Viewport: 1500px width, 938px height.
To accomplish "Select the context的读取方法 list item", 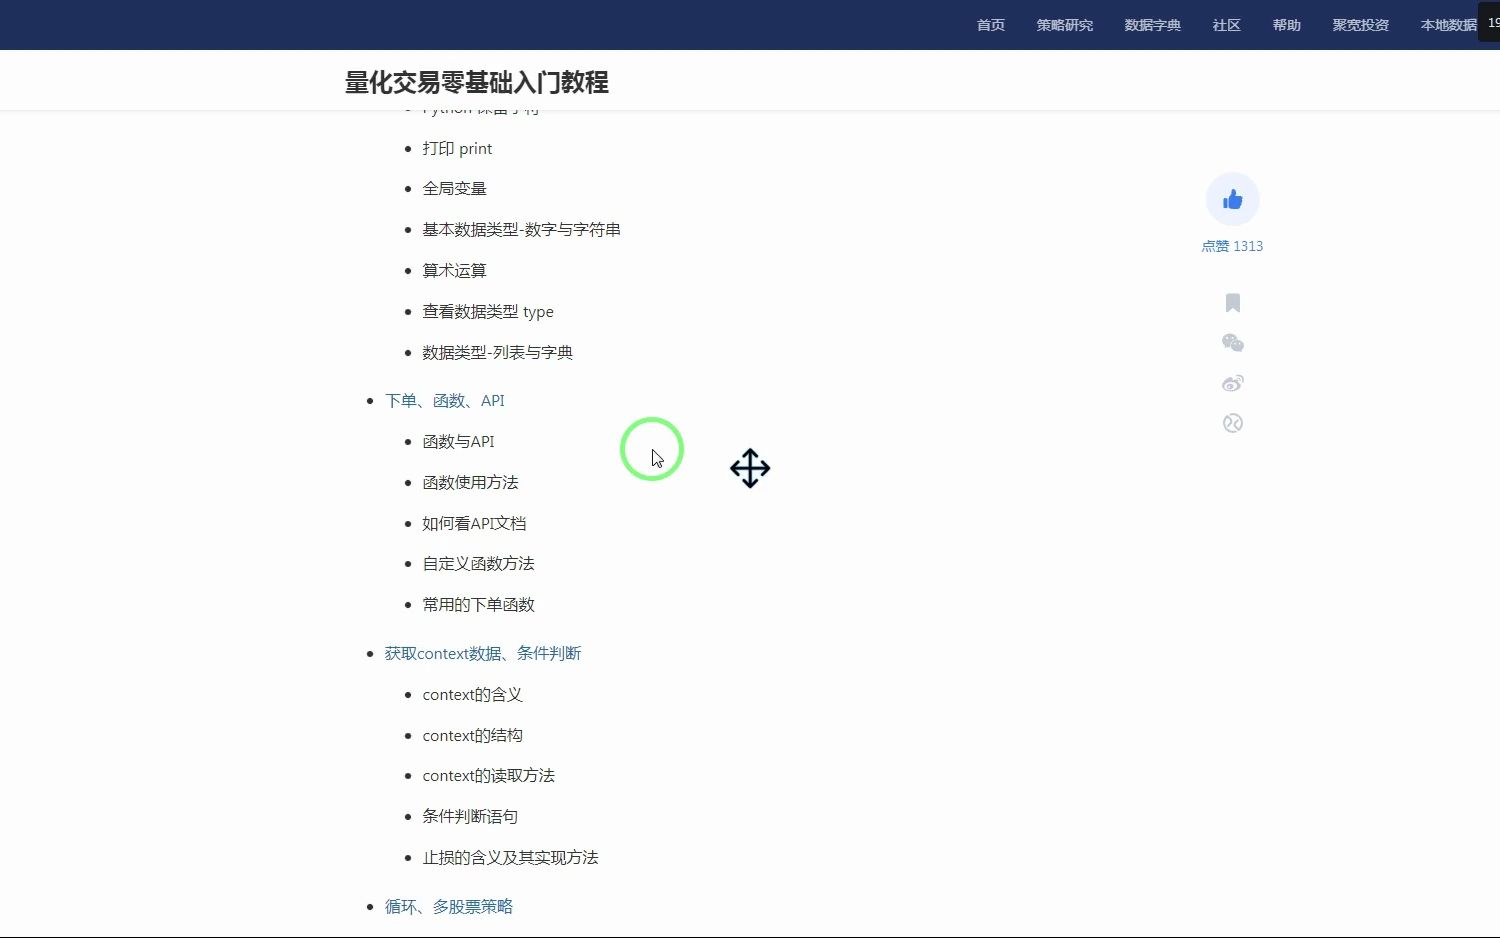I will tap(488, 776).
